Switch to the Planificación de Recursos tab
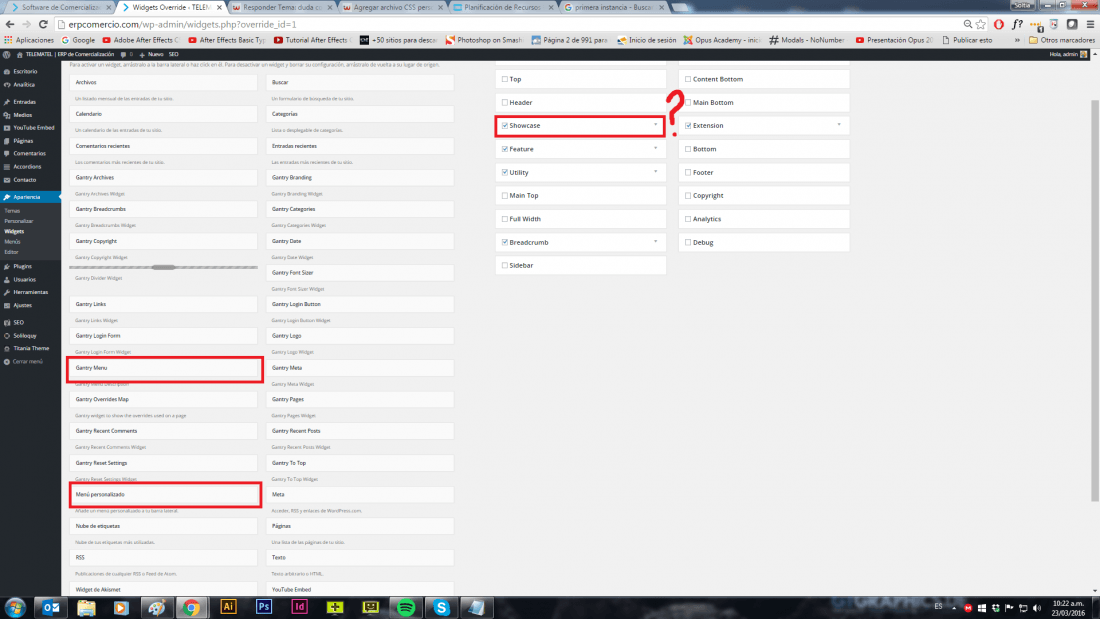 pos(502,7)
